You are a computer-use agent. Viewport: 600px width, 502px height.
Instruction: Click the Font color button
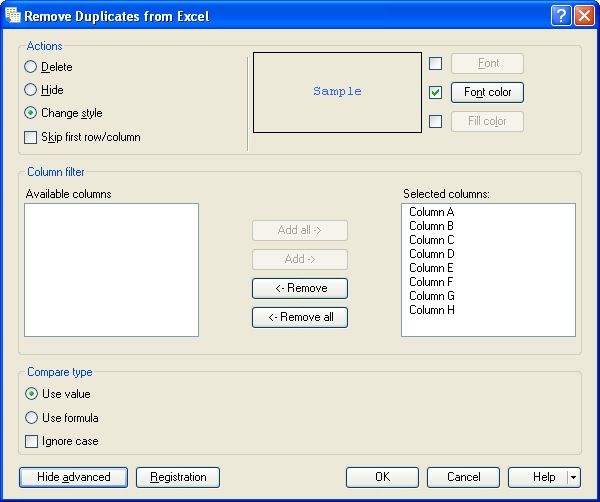pyautogui.click(x=487, y=93)
